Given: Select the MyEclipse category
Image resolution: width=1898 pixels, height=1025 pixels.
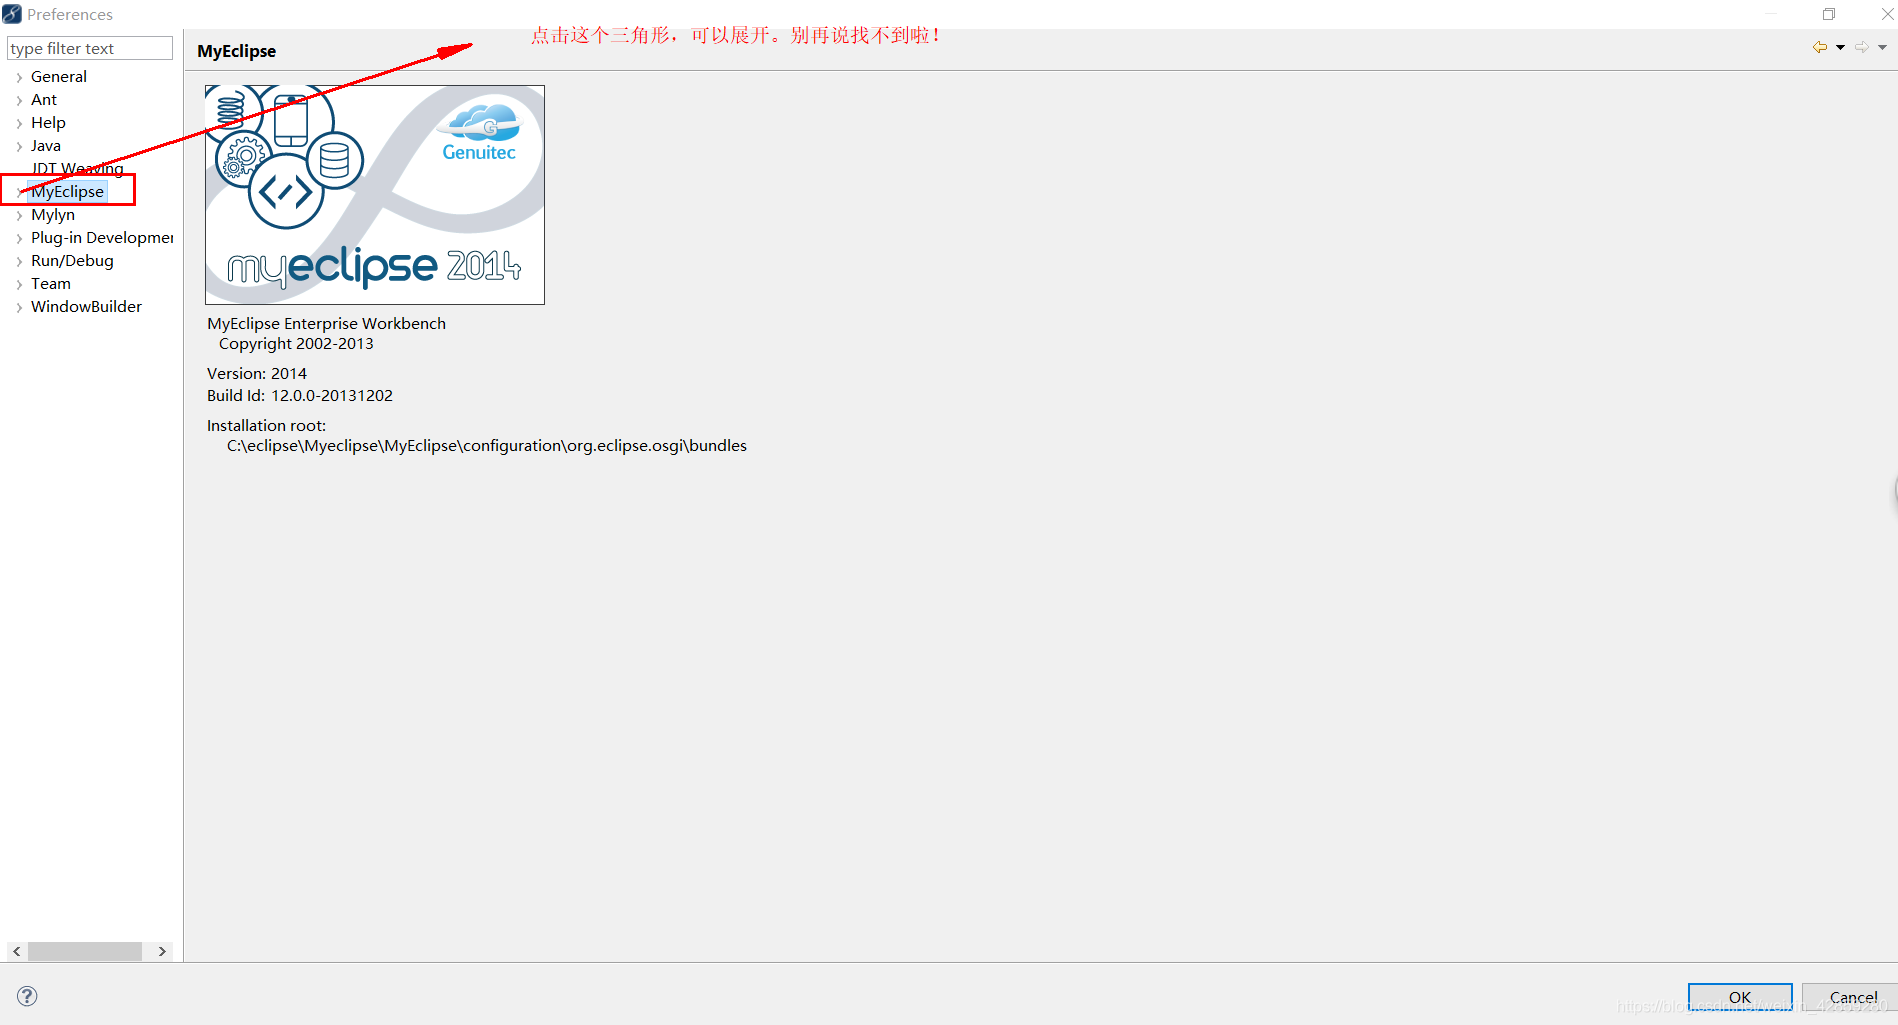Looking at the screenshot, I should click(67, 191).
